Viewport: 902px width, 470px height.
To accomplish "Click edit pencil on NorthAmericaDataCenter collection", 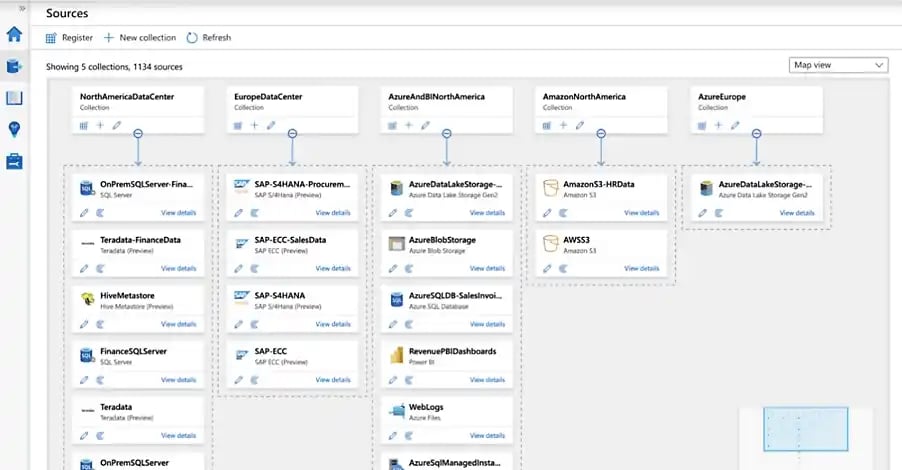I will click(117, 125).
